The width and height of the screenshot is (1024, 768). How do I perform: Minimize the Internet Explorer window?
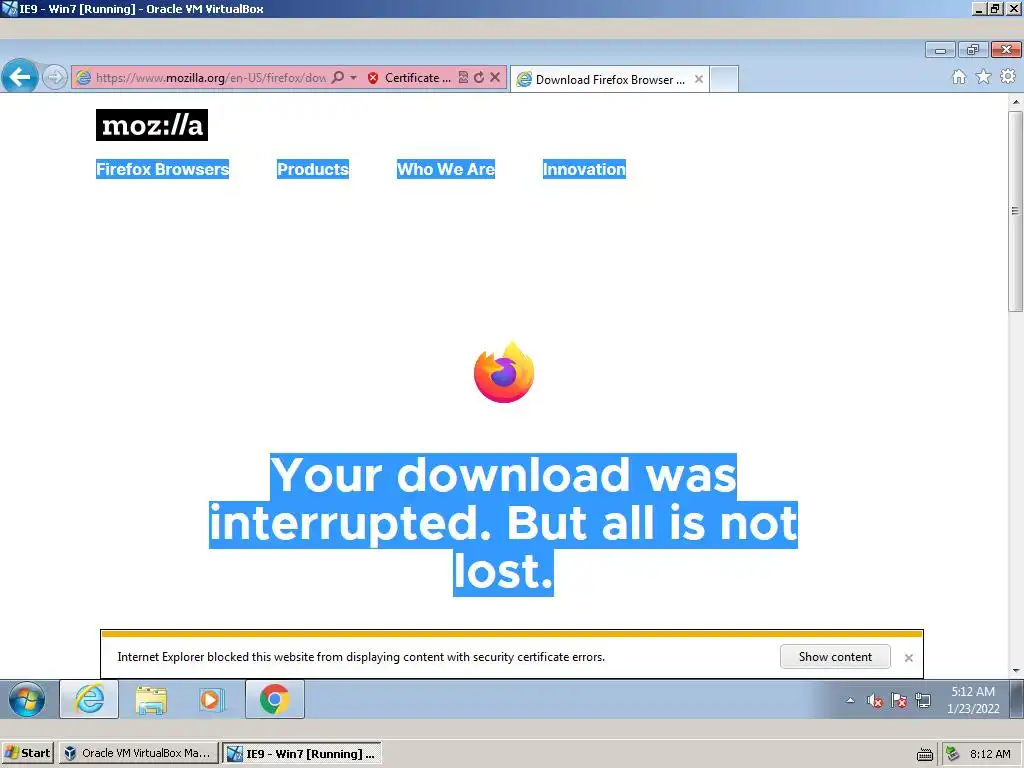(x=940, y=50)
